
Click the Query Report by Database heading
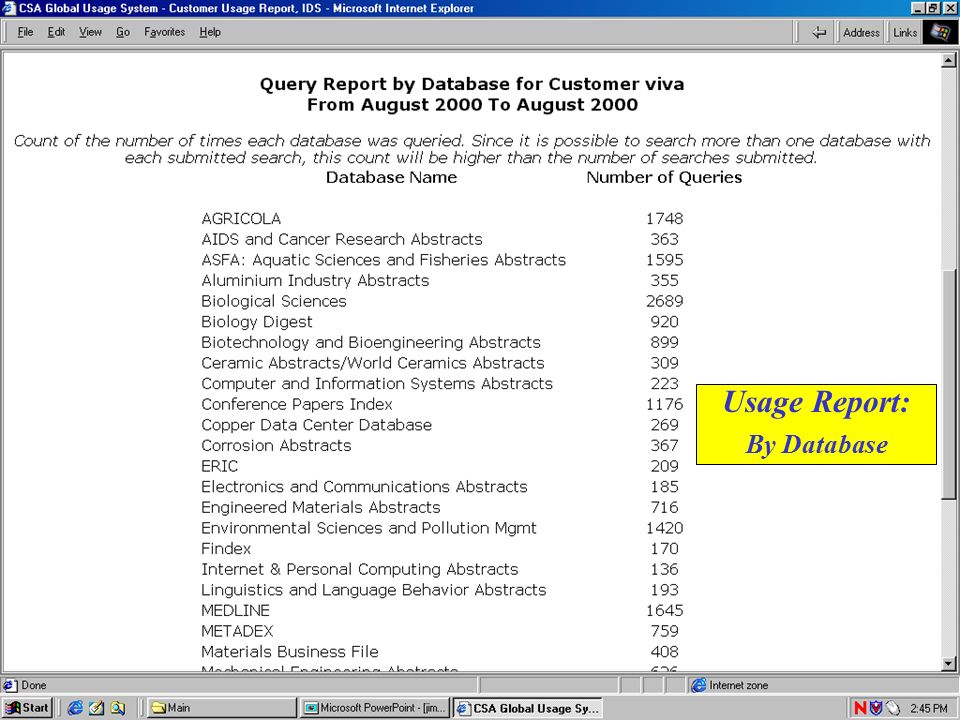pyautogui.click(x=472, y=84)
